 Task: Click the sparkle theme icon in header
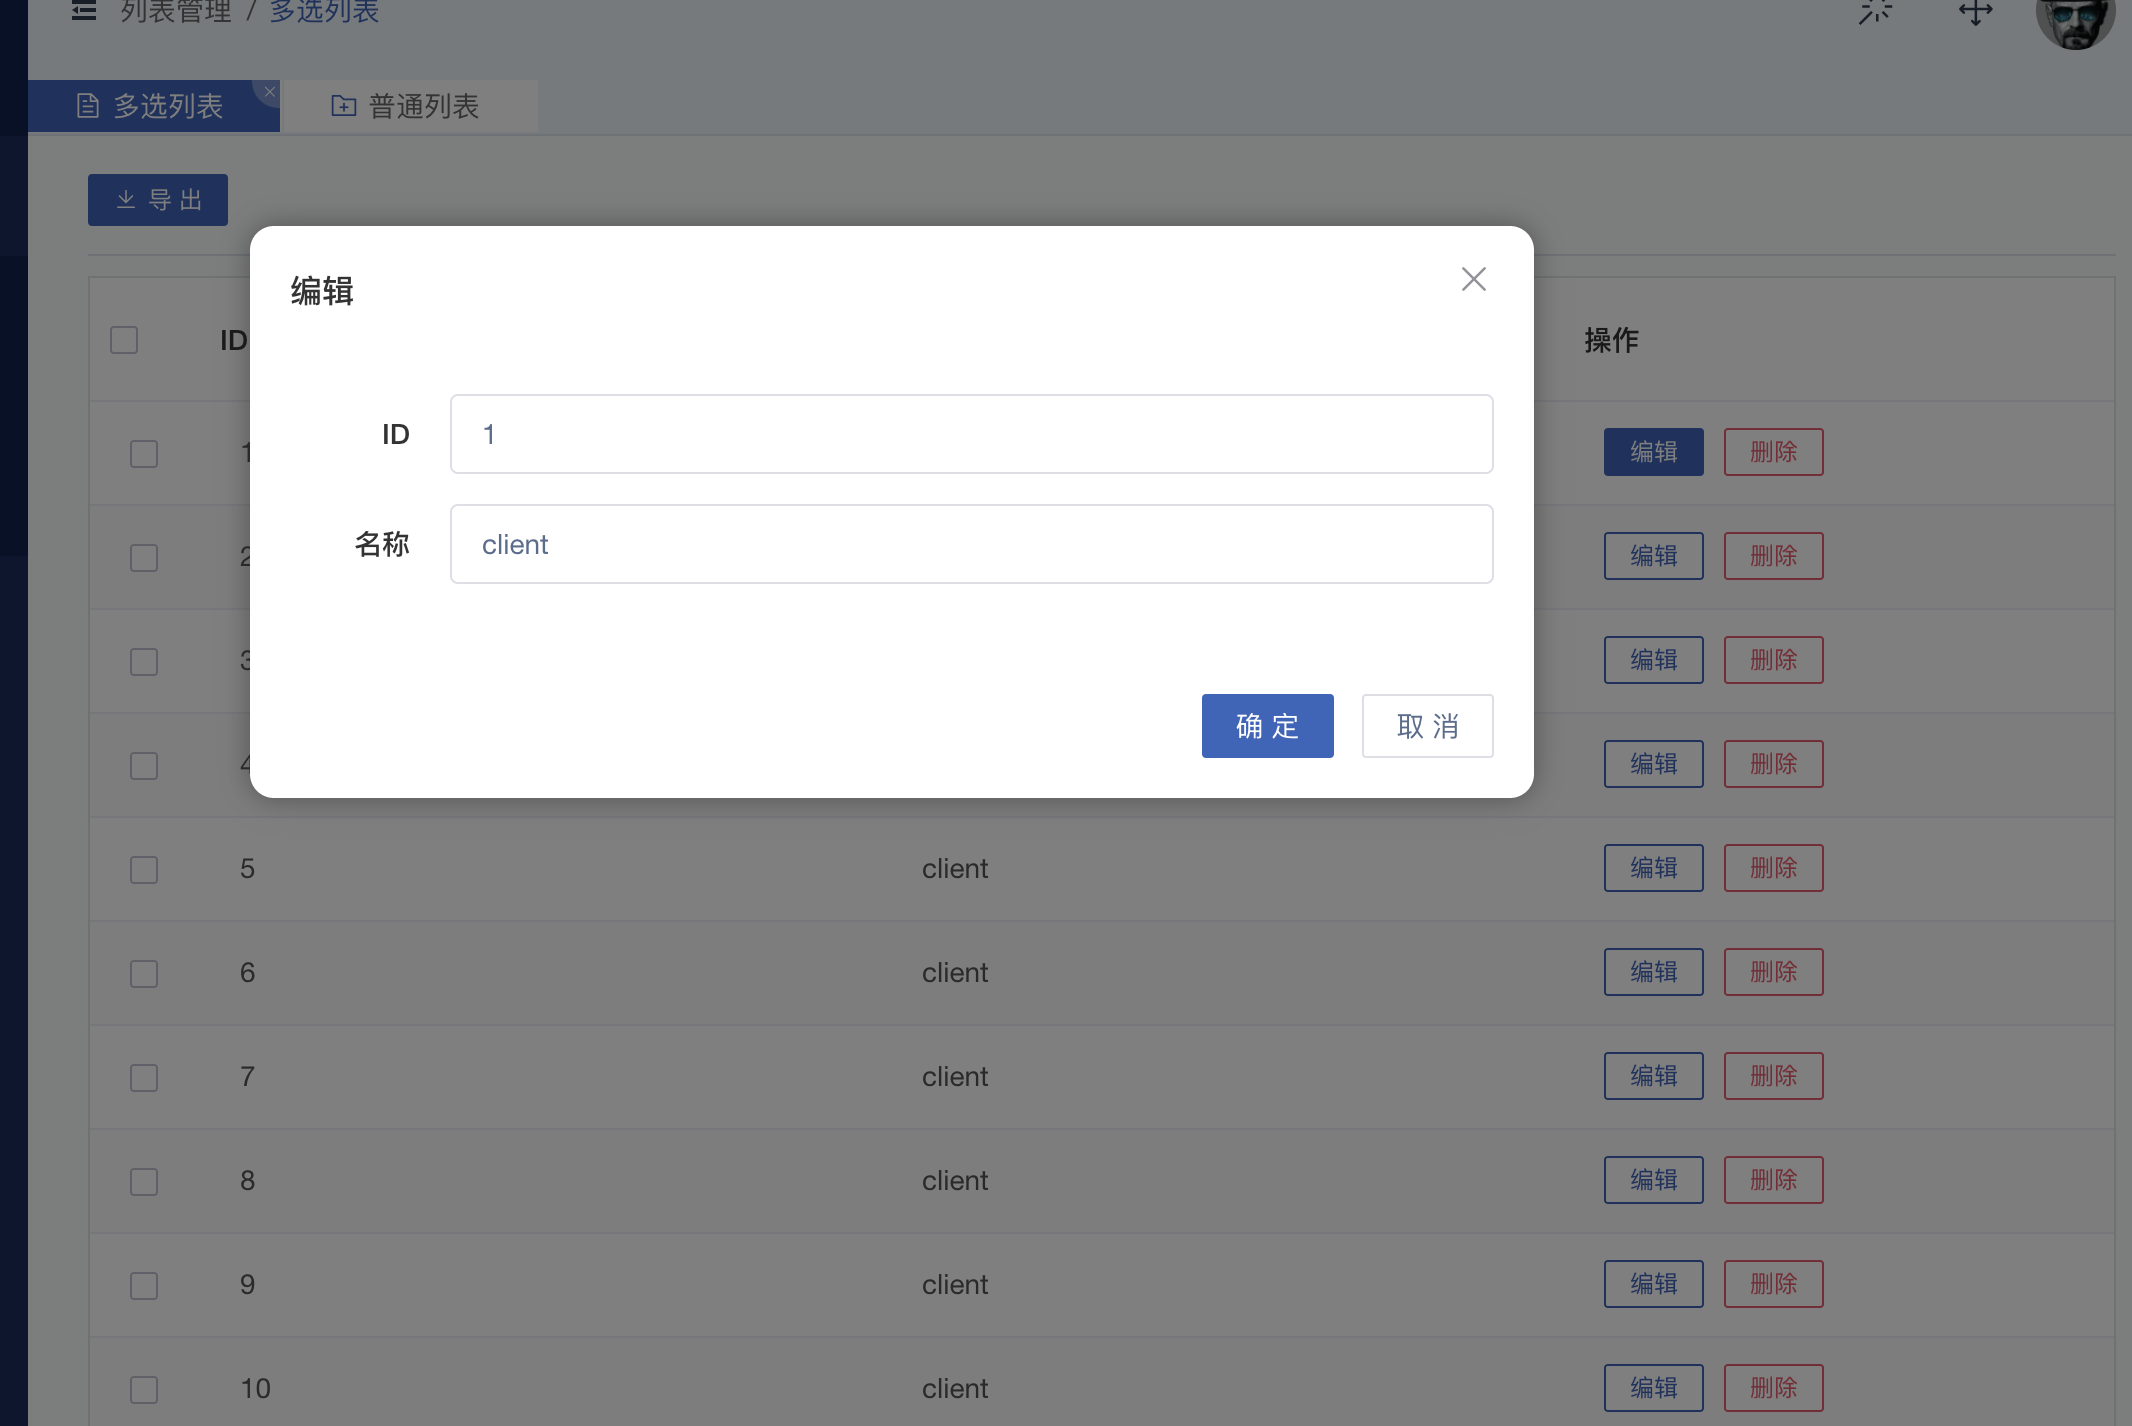[1875, 12]
